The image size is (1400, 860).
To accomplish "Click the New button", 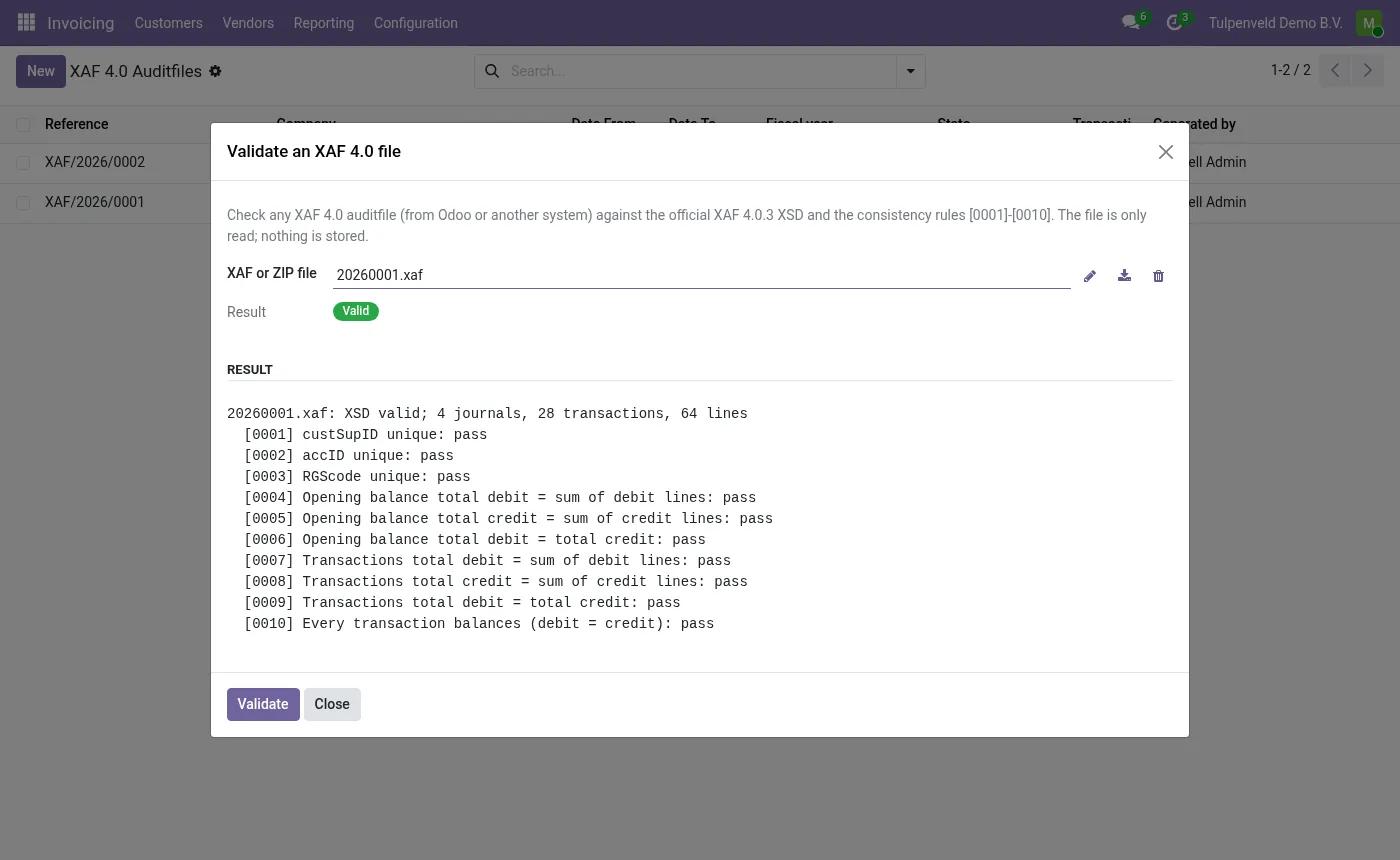I will 41,71.
